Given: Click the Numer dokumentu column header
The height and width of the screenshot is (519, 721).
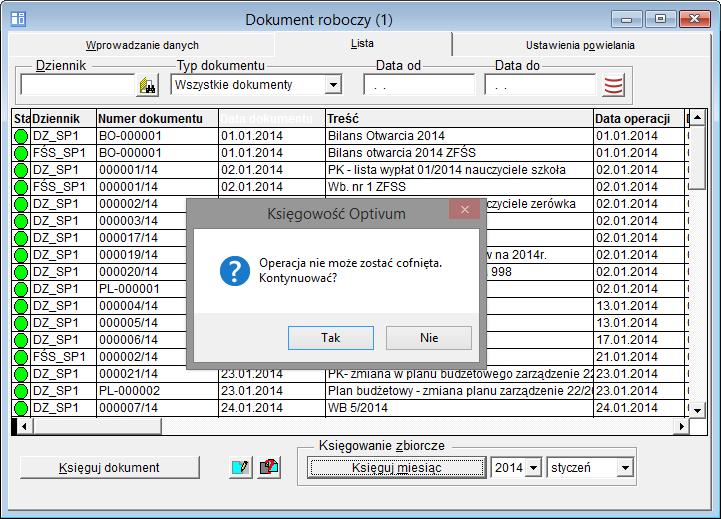Looking at the screenshot, I should (157, 119).
